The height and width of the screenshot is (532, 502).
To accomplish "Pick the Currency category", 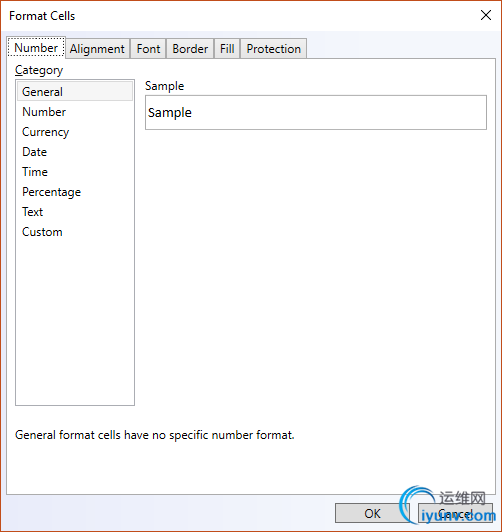I will (x=75, y=132).
